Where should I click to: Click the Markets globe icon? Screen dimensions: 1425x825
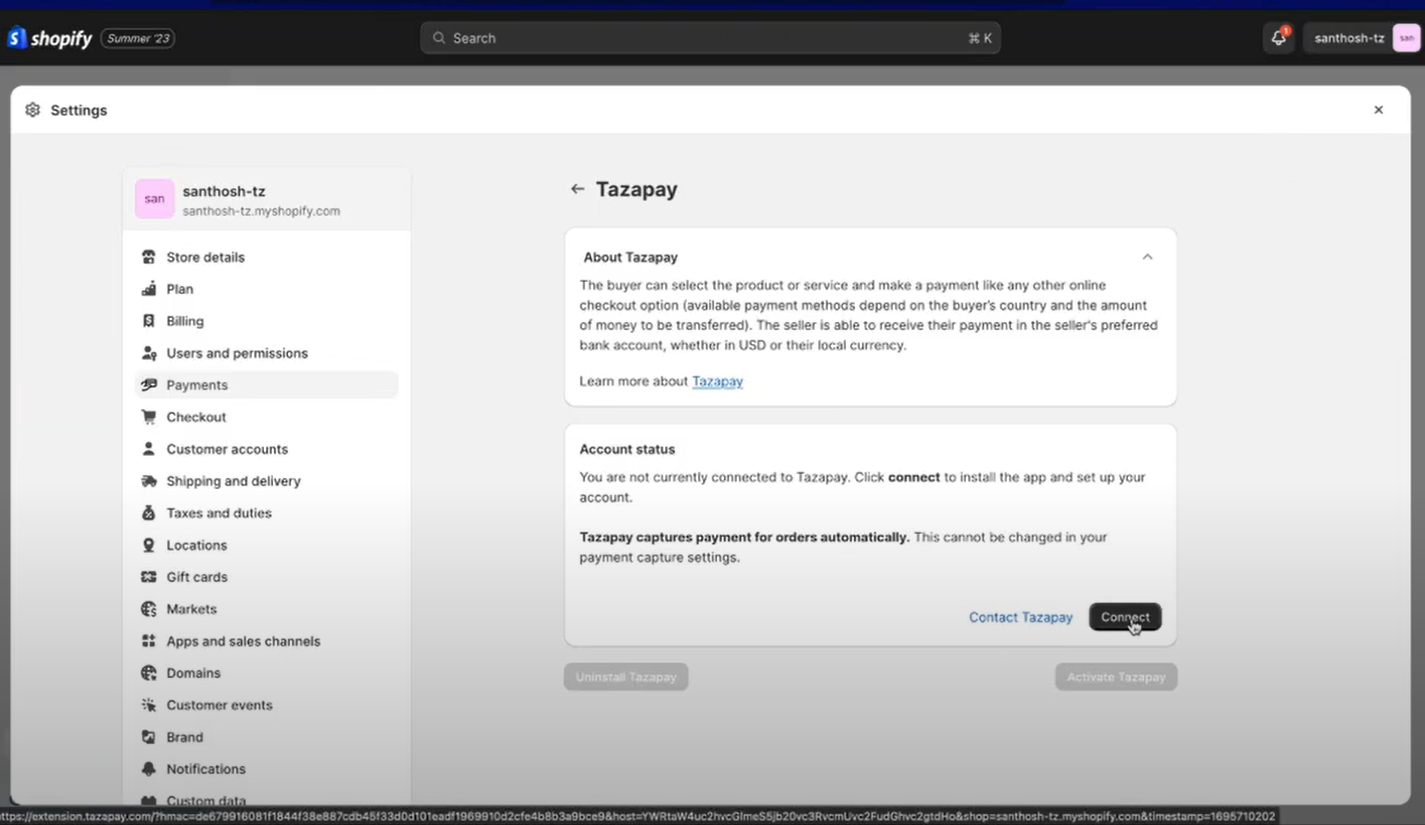149,609
